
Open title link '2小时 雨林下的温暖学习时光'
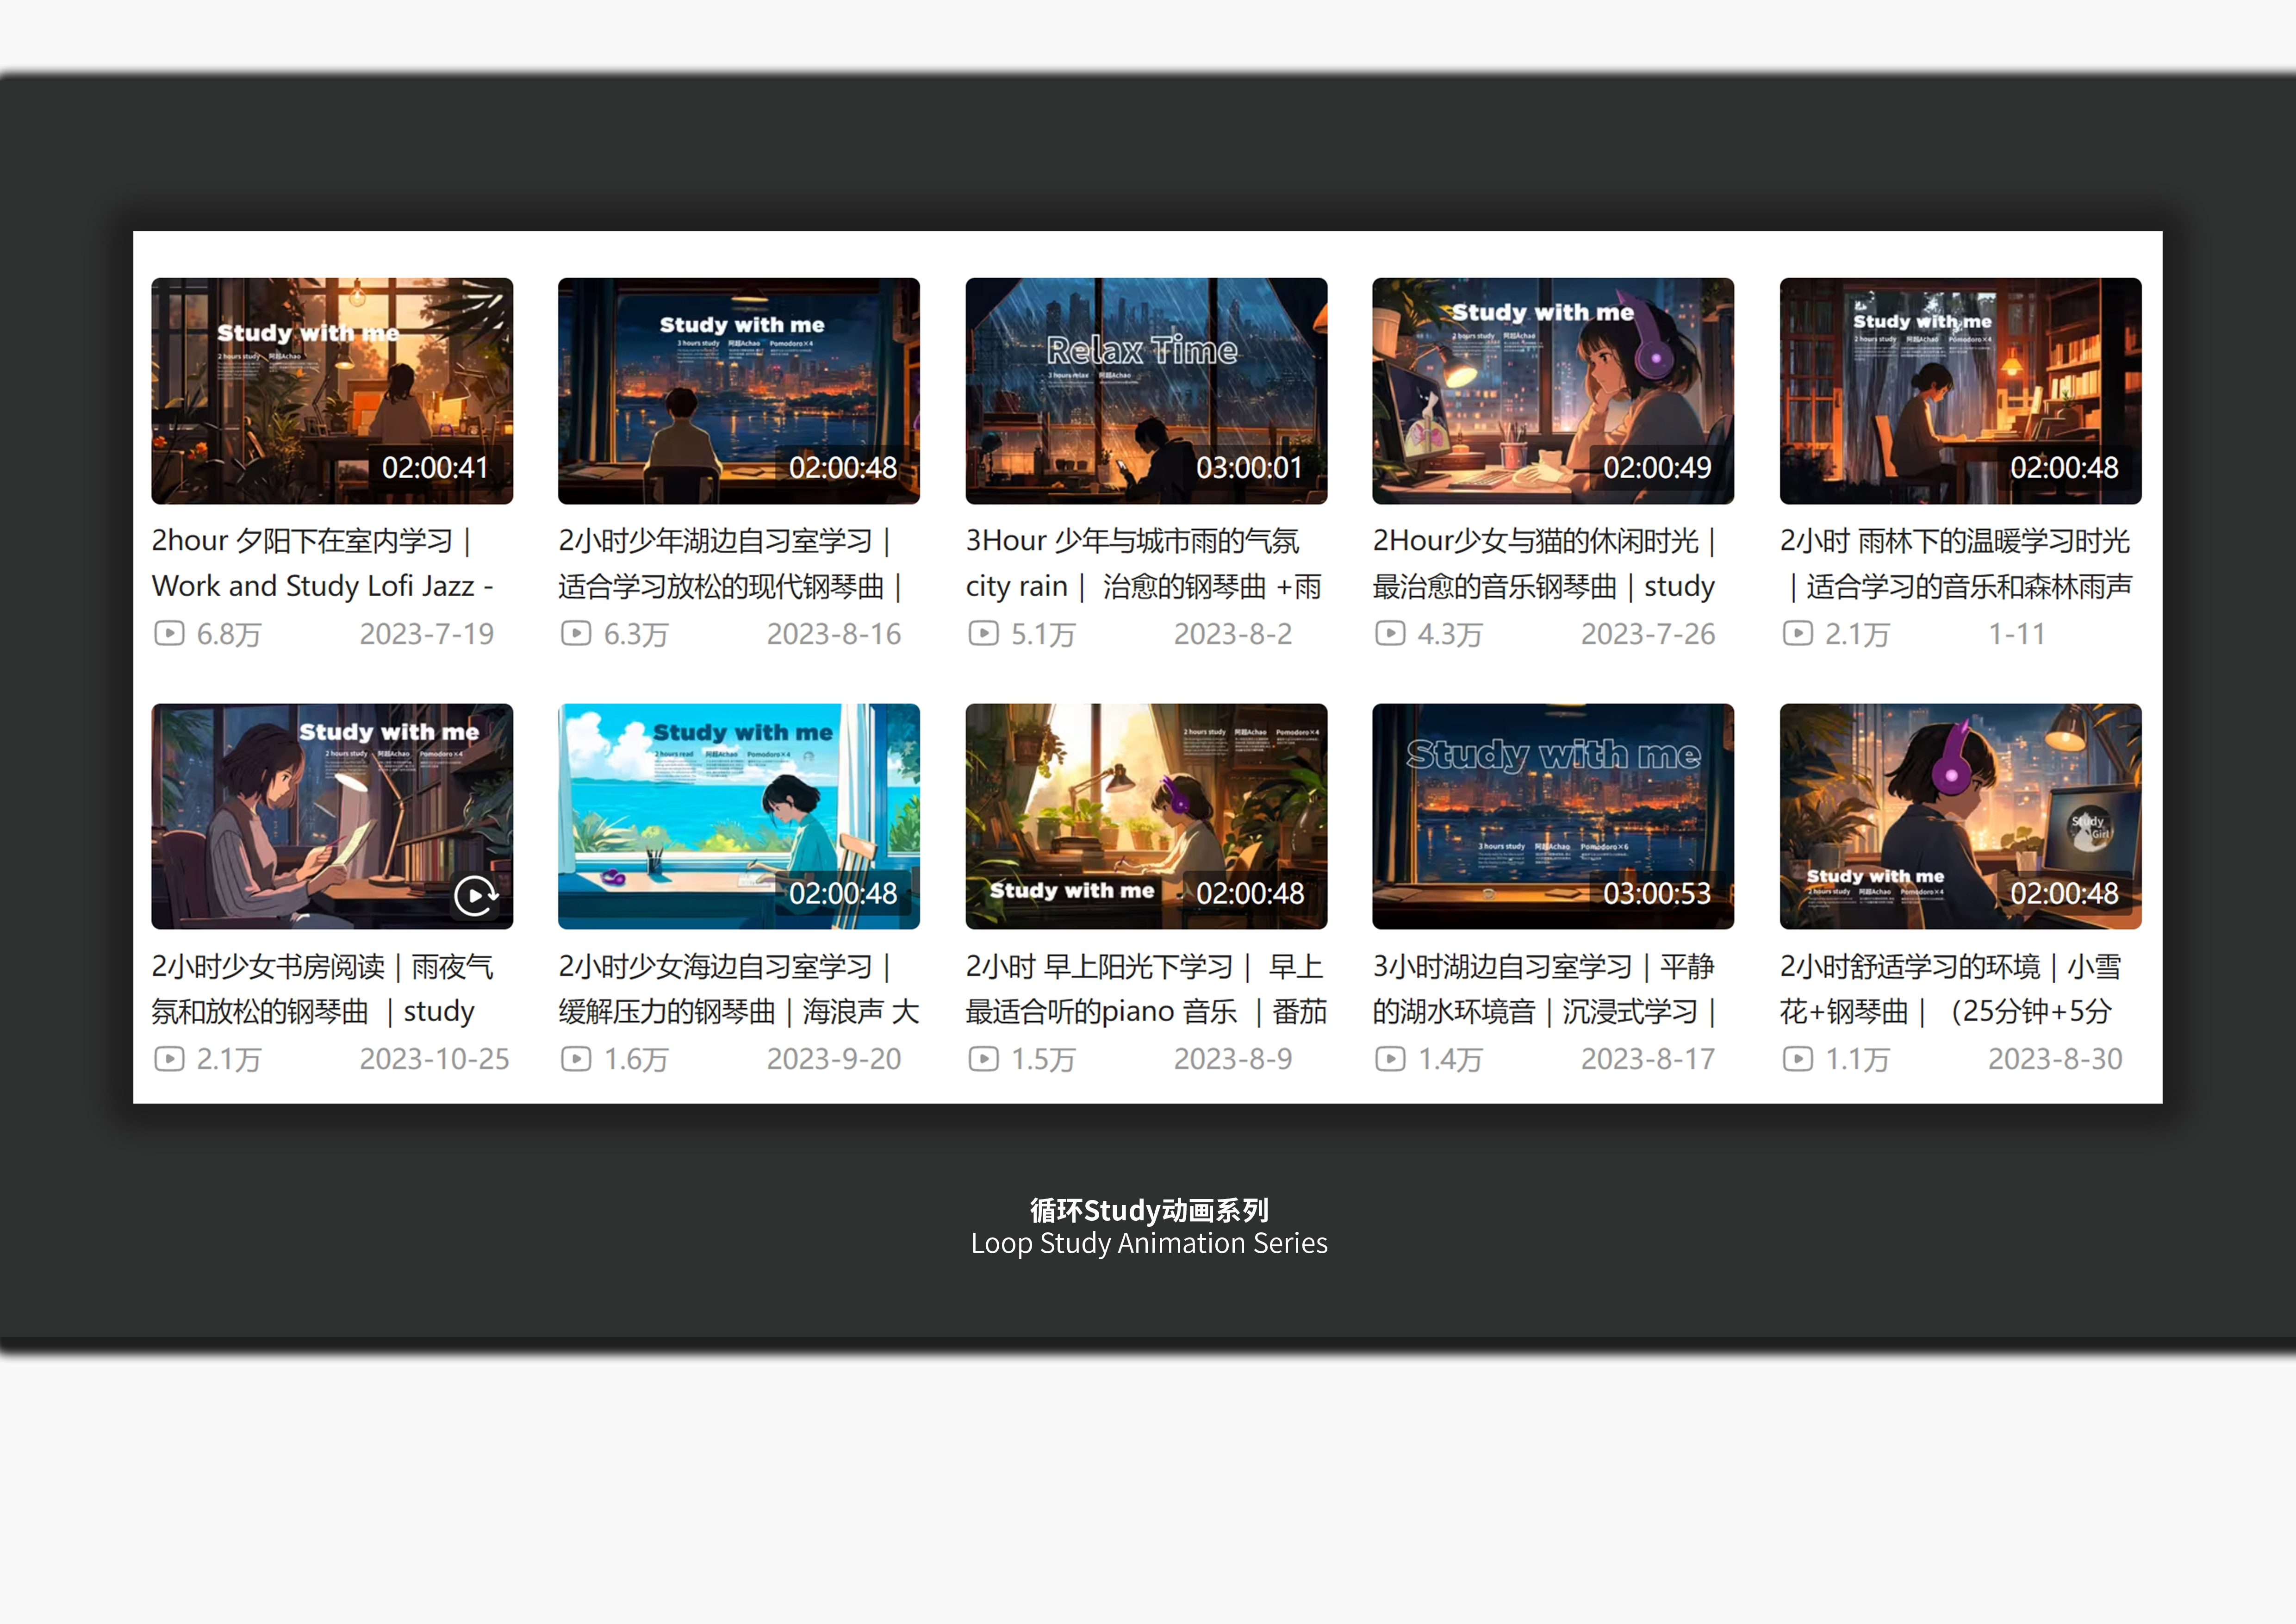1954,541
